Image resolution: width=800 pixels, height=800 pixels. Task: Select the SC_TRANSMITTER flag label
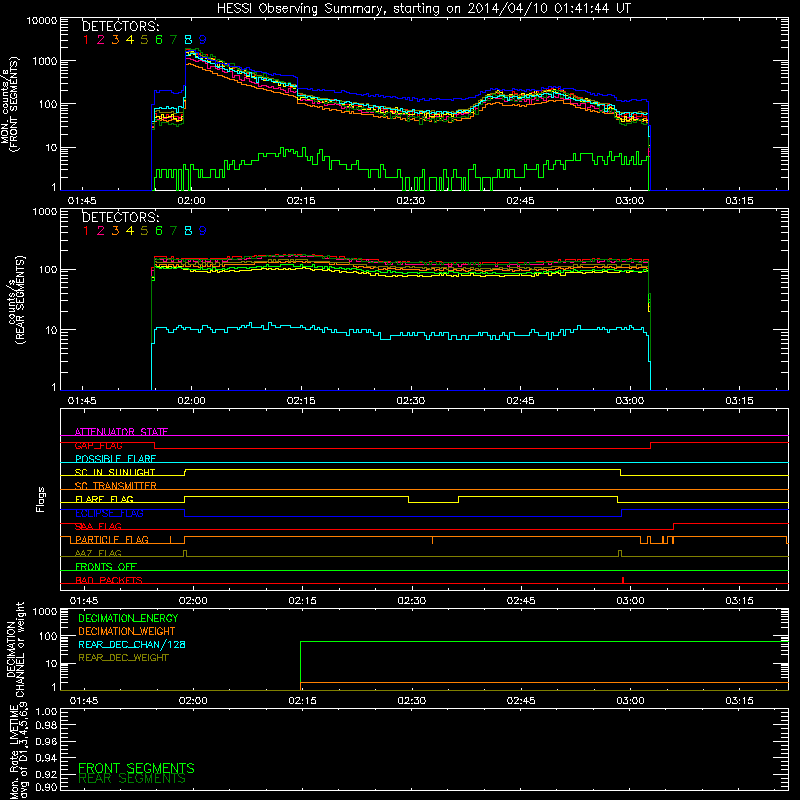pos(116,485)
